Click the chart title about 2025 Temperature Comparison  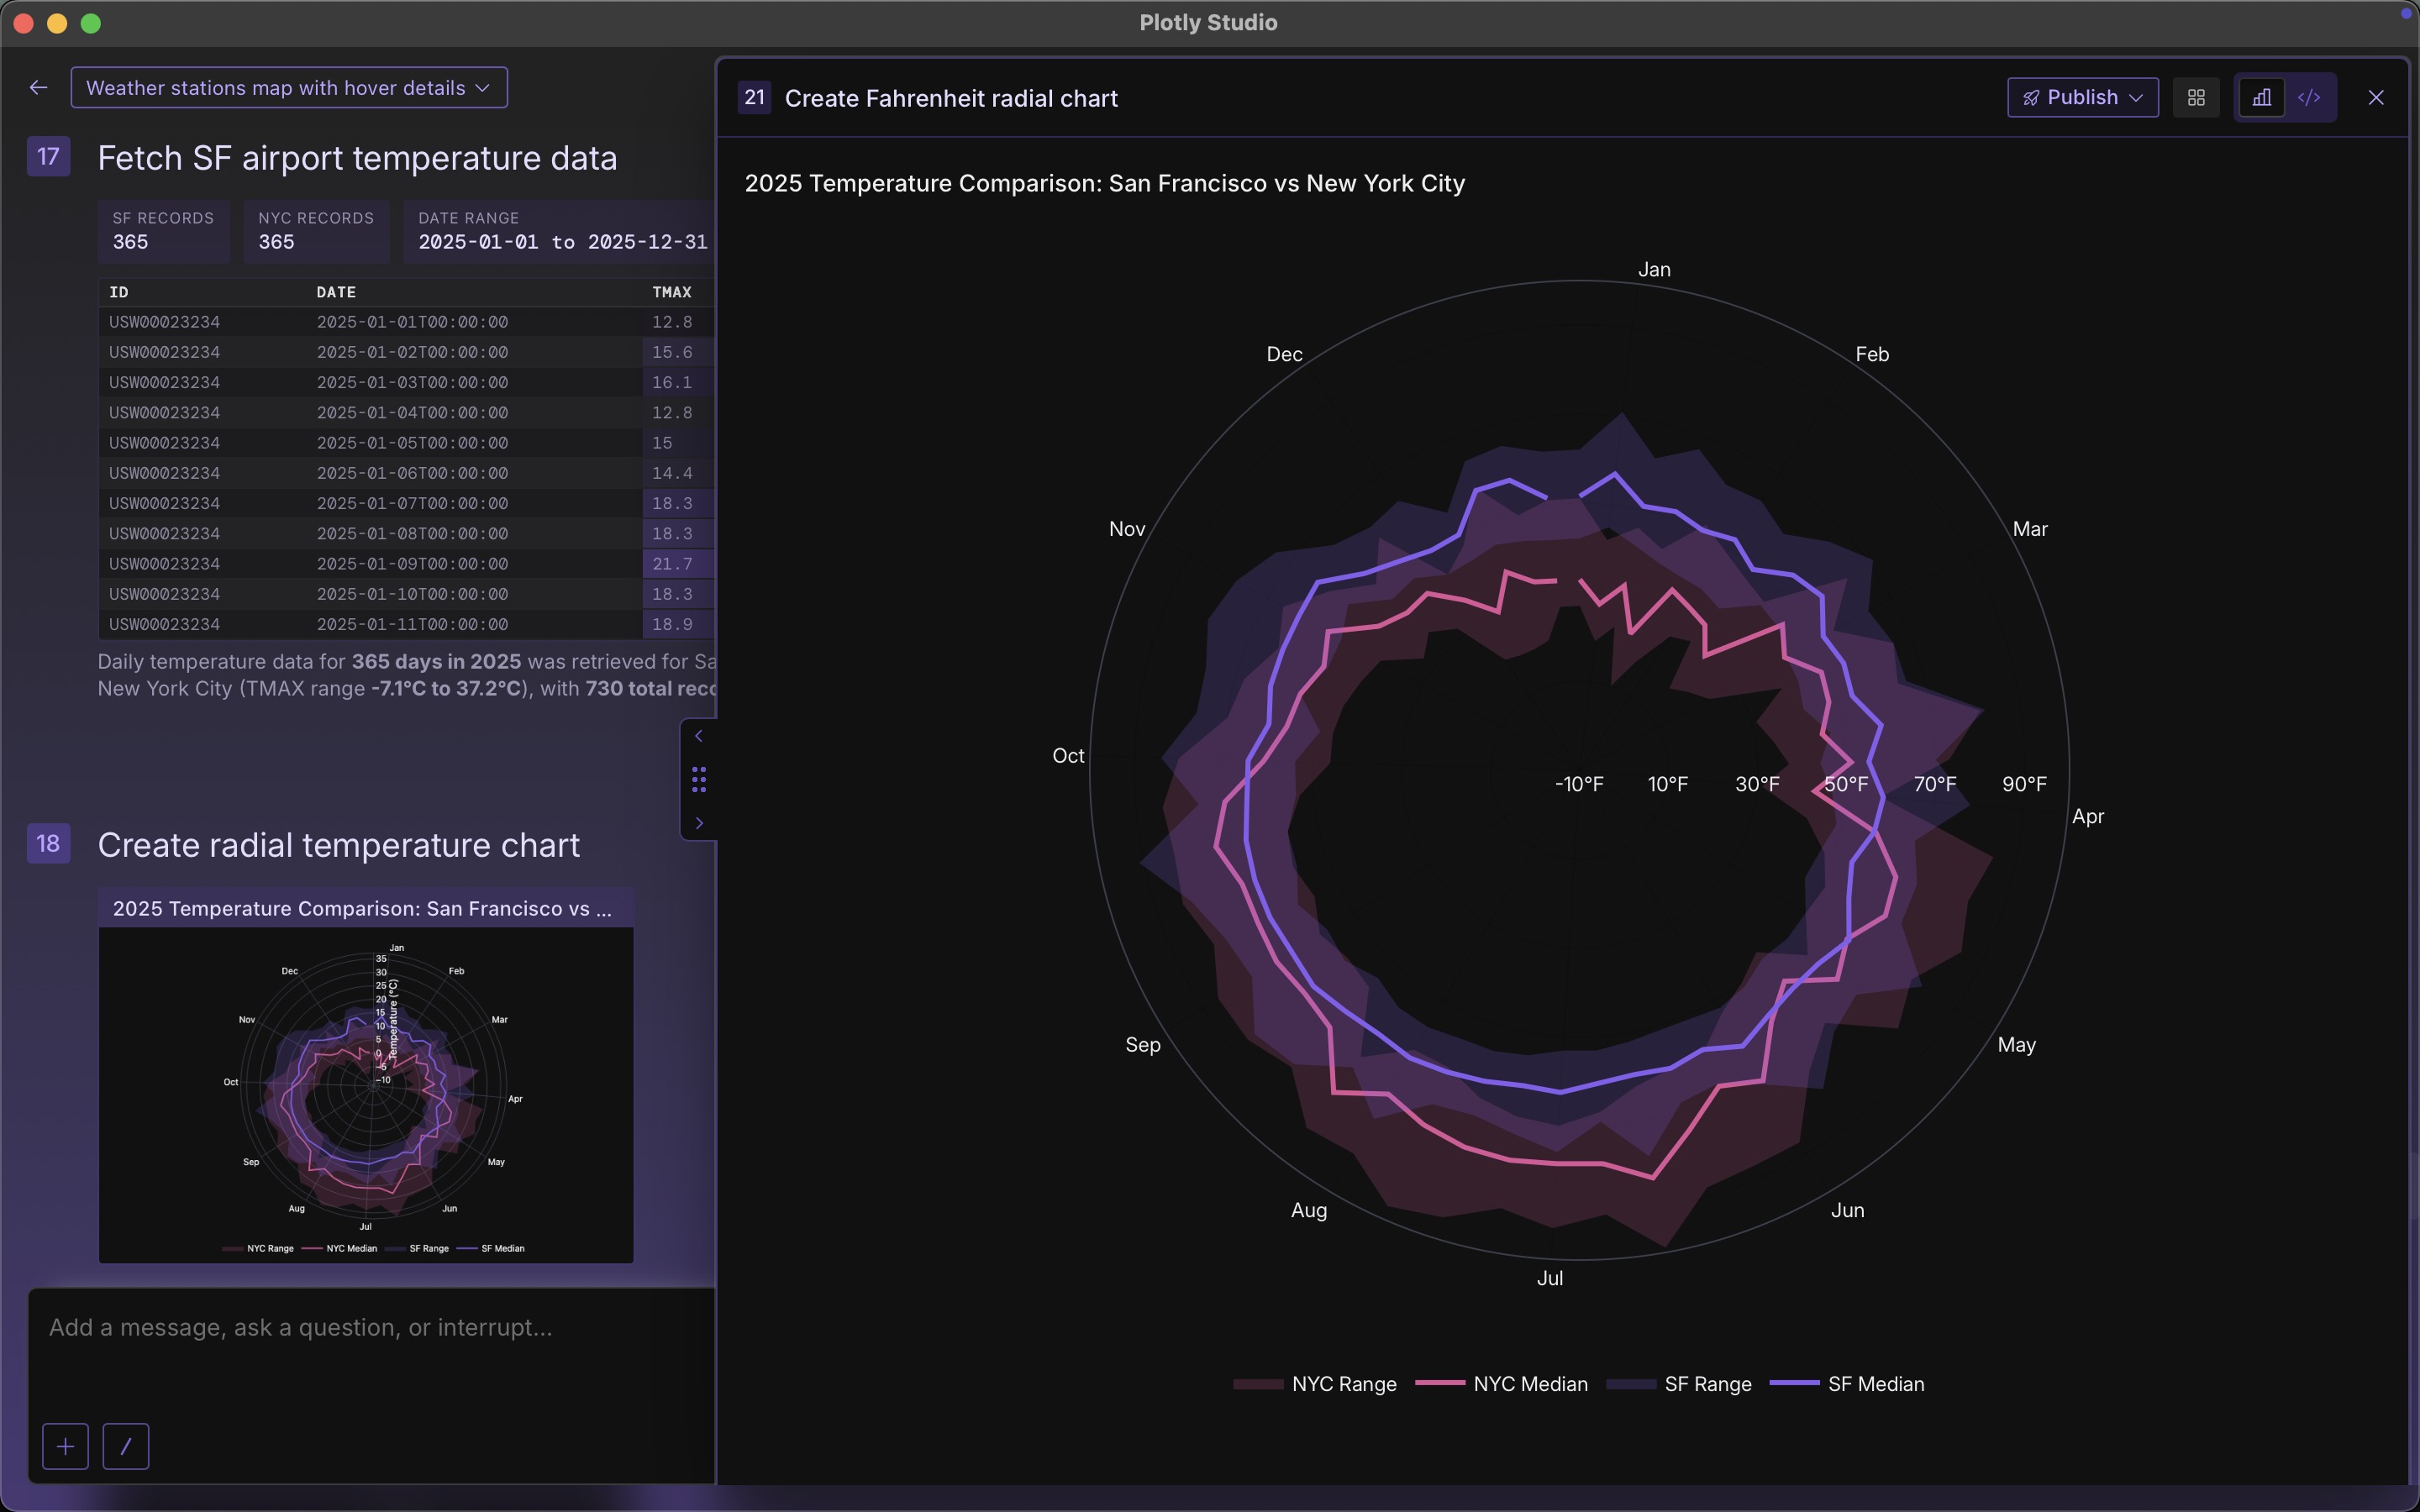point(1105,183)
